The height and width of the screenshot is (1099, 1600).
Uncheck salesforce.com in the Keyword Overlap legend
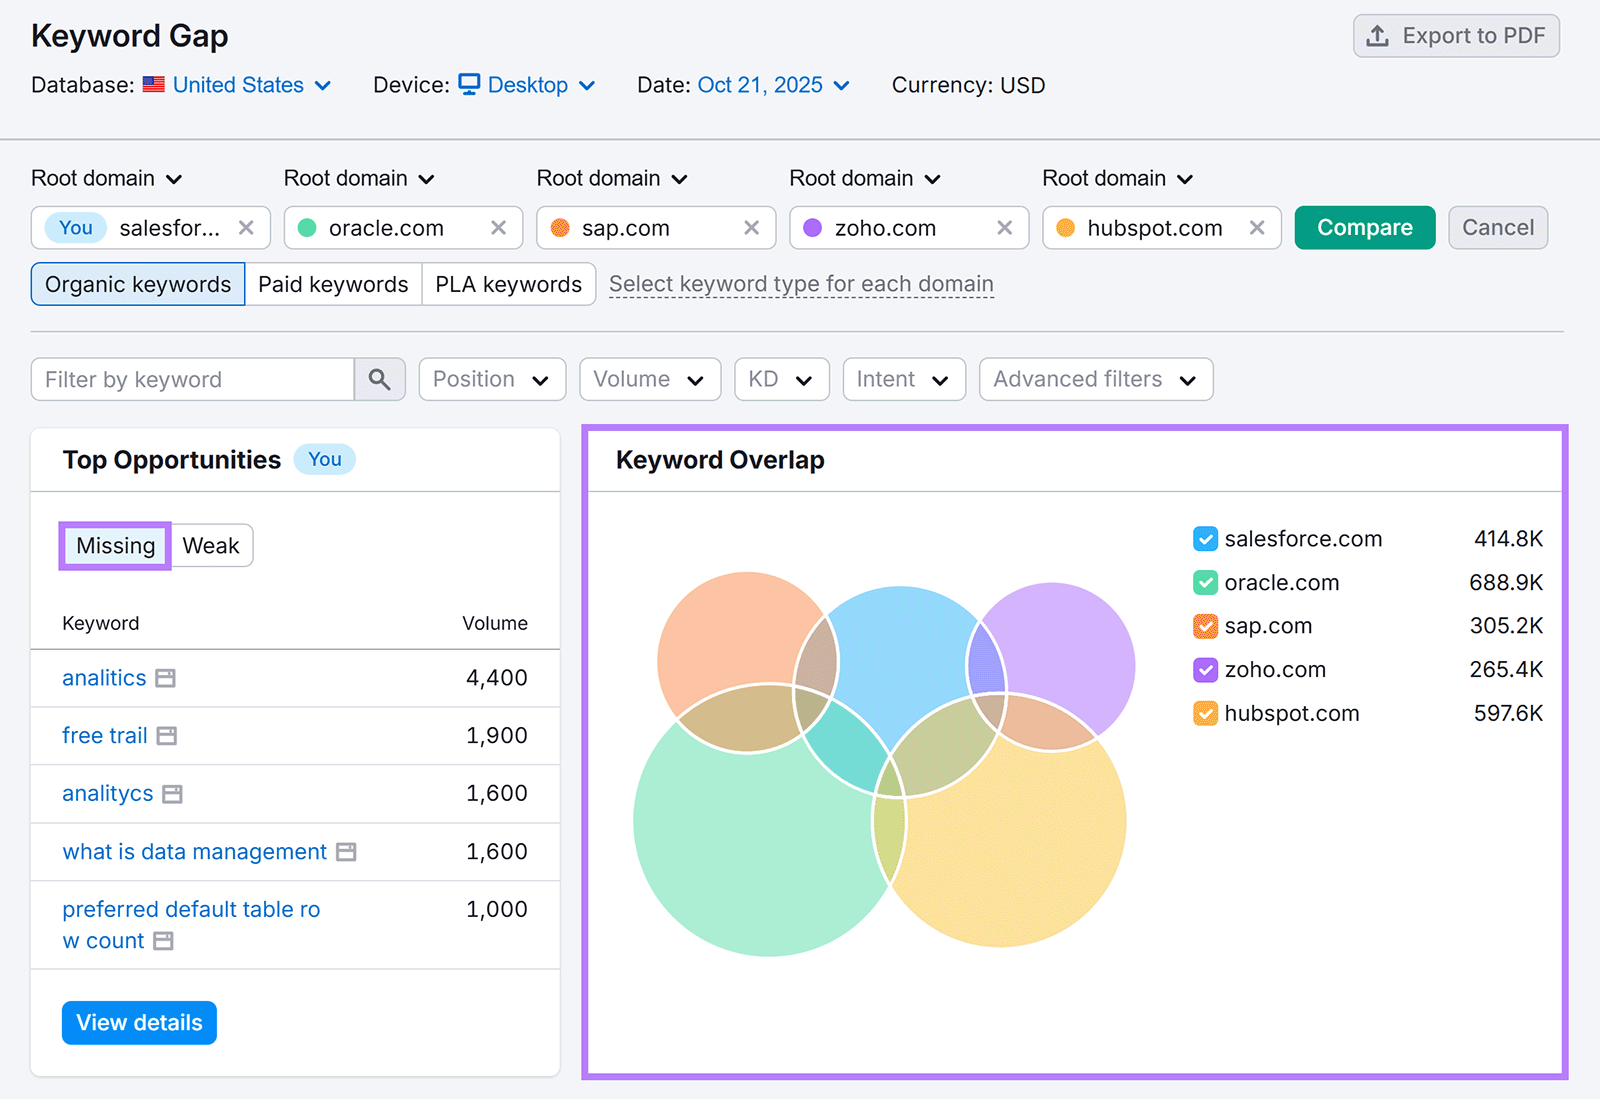click(x=1204, y=538)
